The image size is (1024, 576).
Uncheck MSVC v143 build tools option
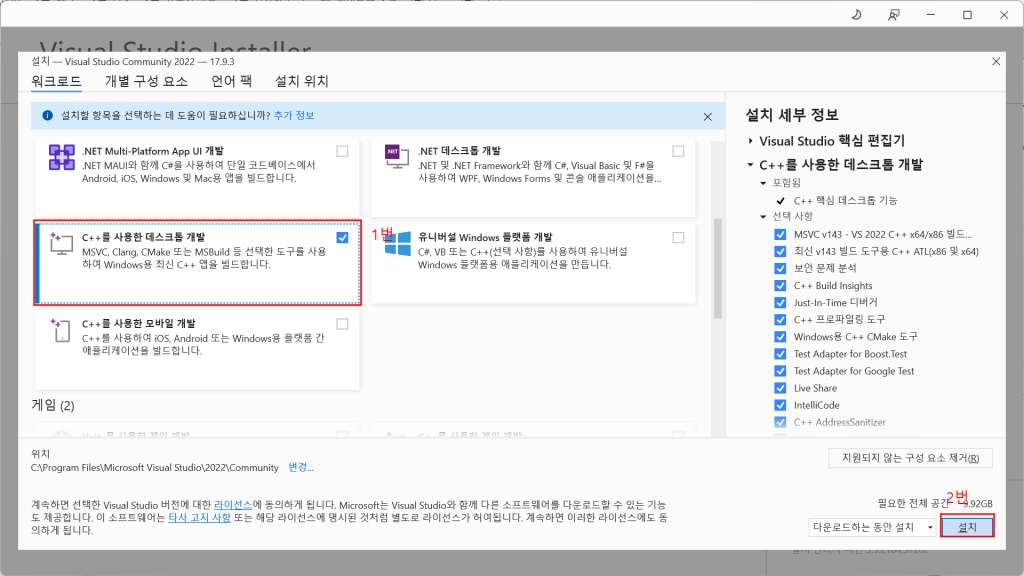(780, 234)
